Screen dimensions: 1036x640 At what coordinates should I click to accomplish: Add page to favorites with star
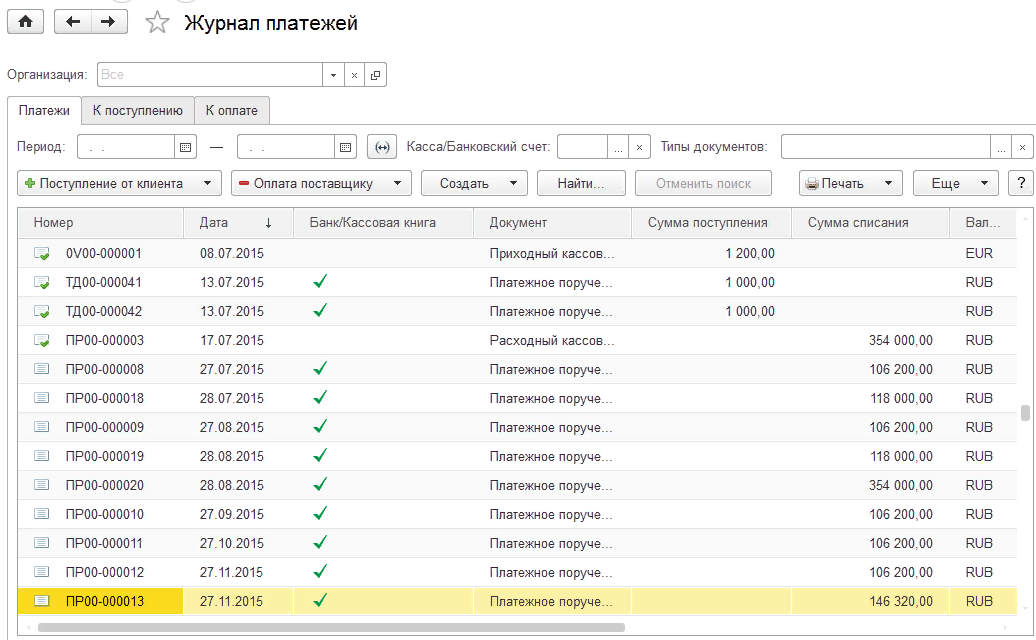pos(157,23)
